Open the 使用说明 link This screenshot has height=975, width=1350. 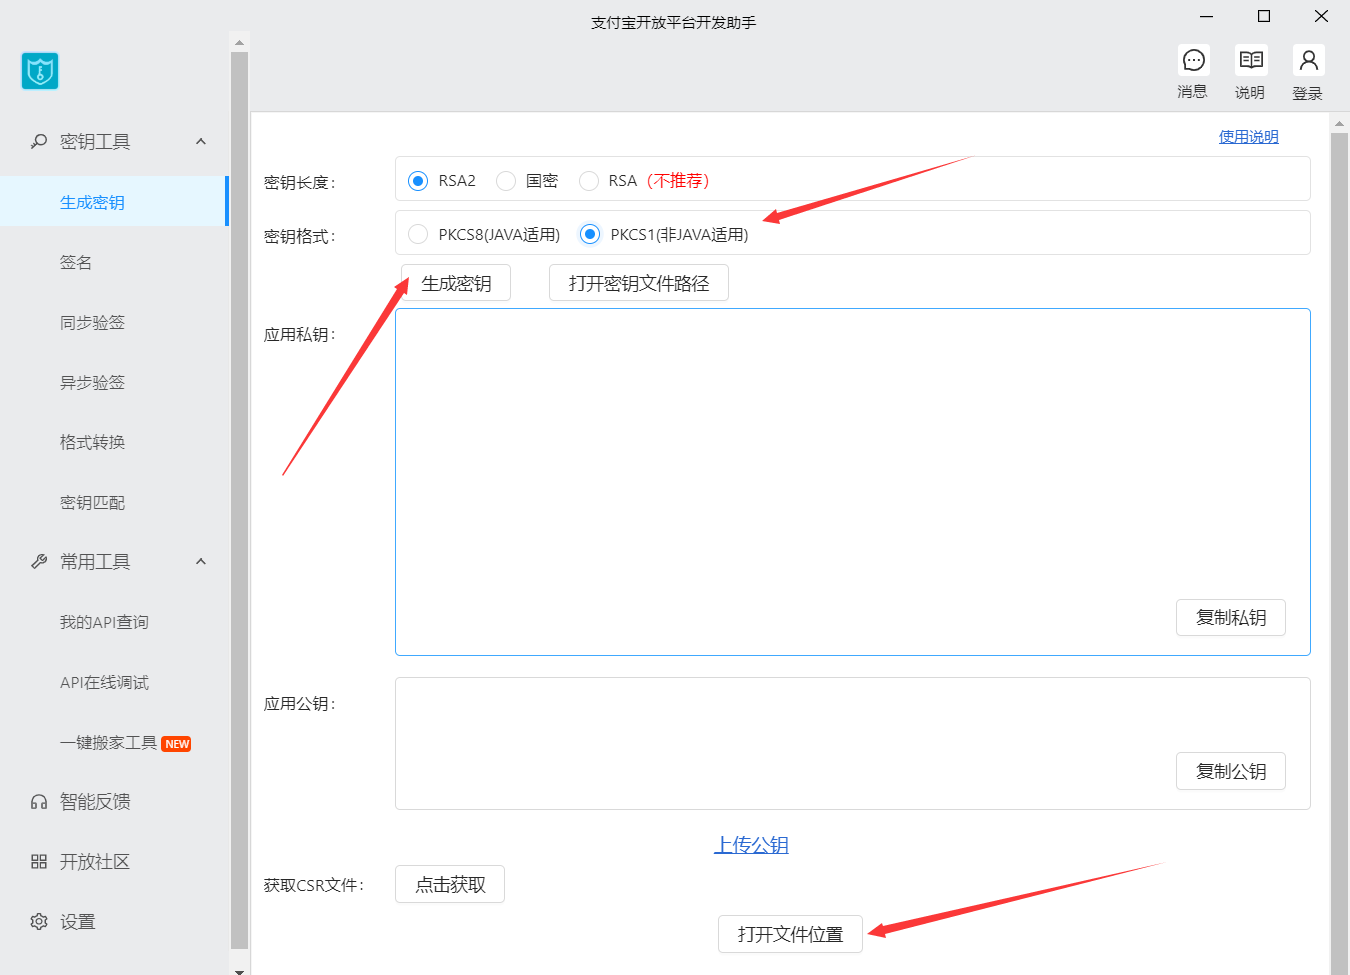1248,137
